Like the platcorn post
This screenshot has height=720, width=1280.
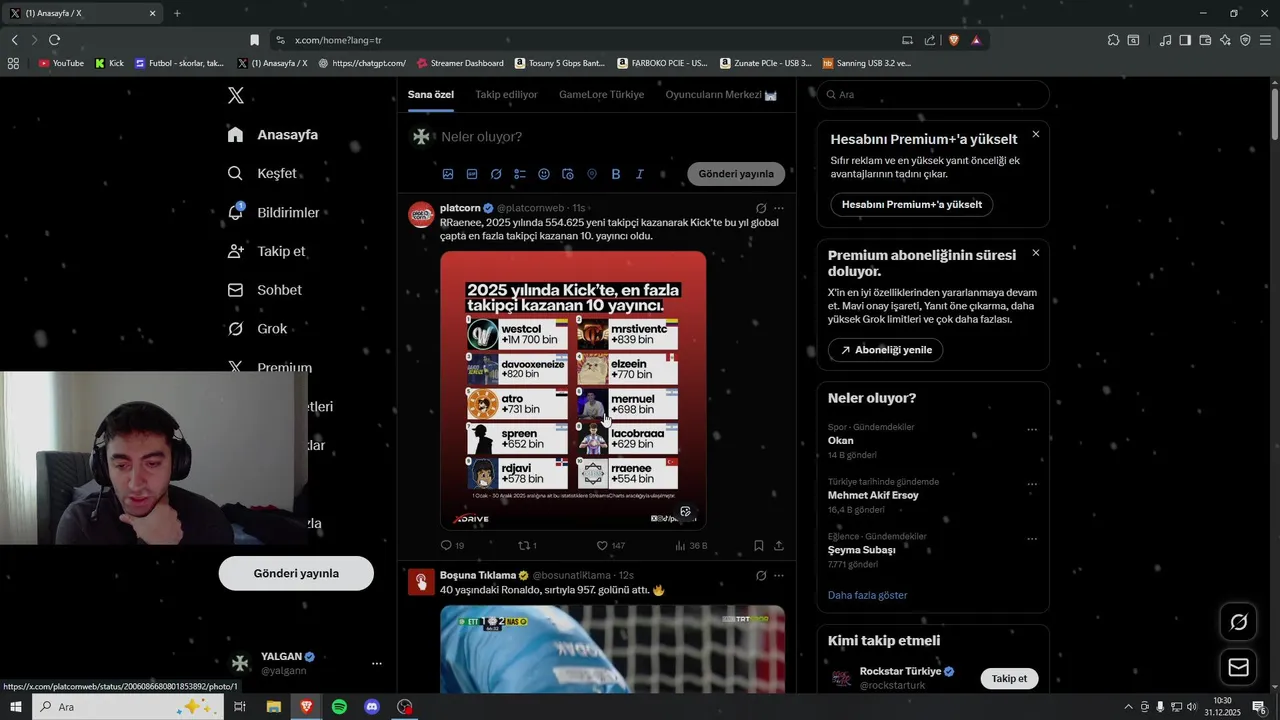(610, 545)
